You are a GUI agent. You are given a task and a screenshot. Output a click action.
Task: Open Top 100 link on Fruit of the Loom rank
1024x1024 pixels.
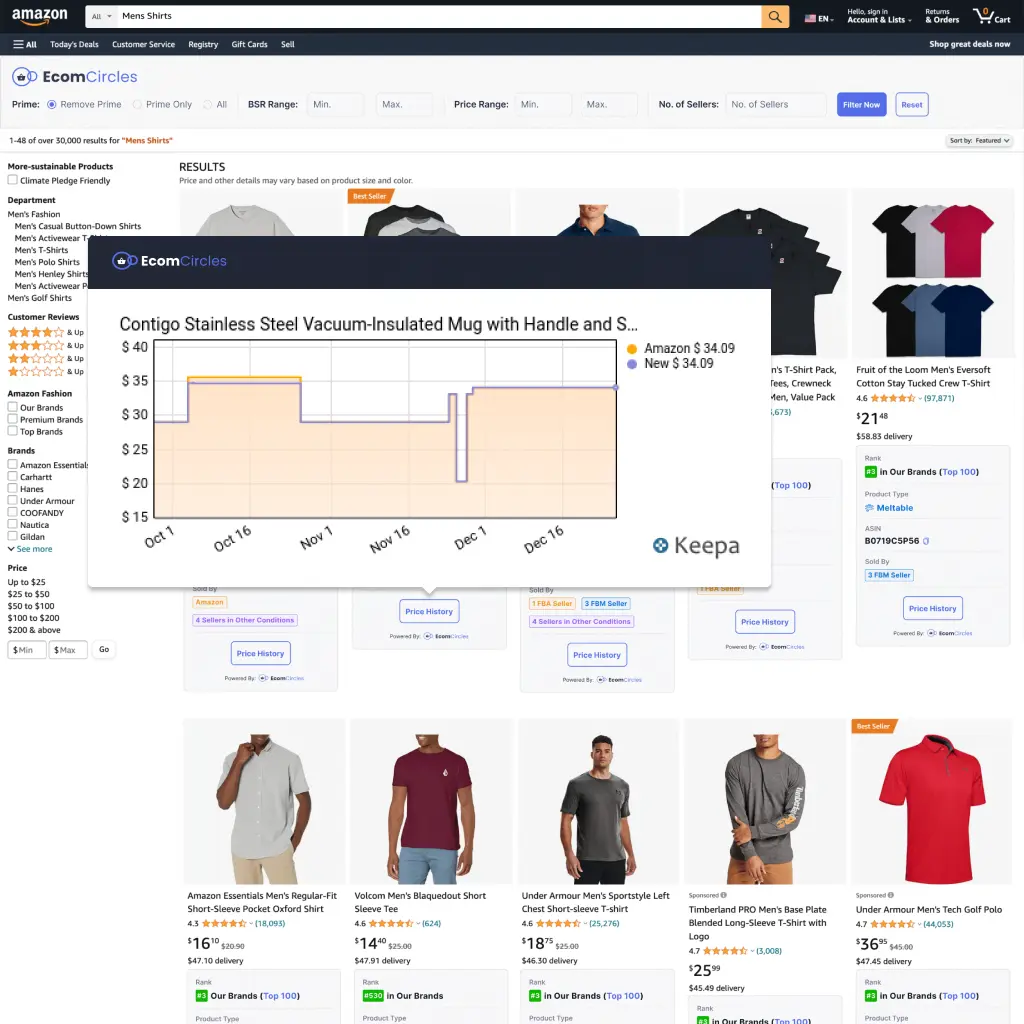point(959,472)
